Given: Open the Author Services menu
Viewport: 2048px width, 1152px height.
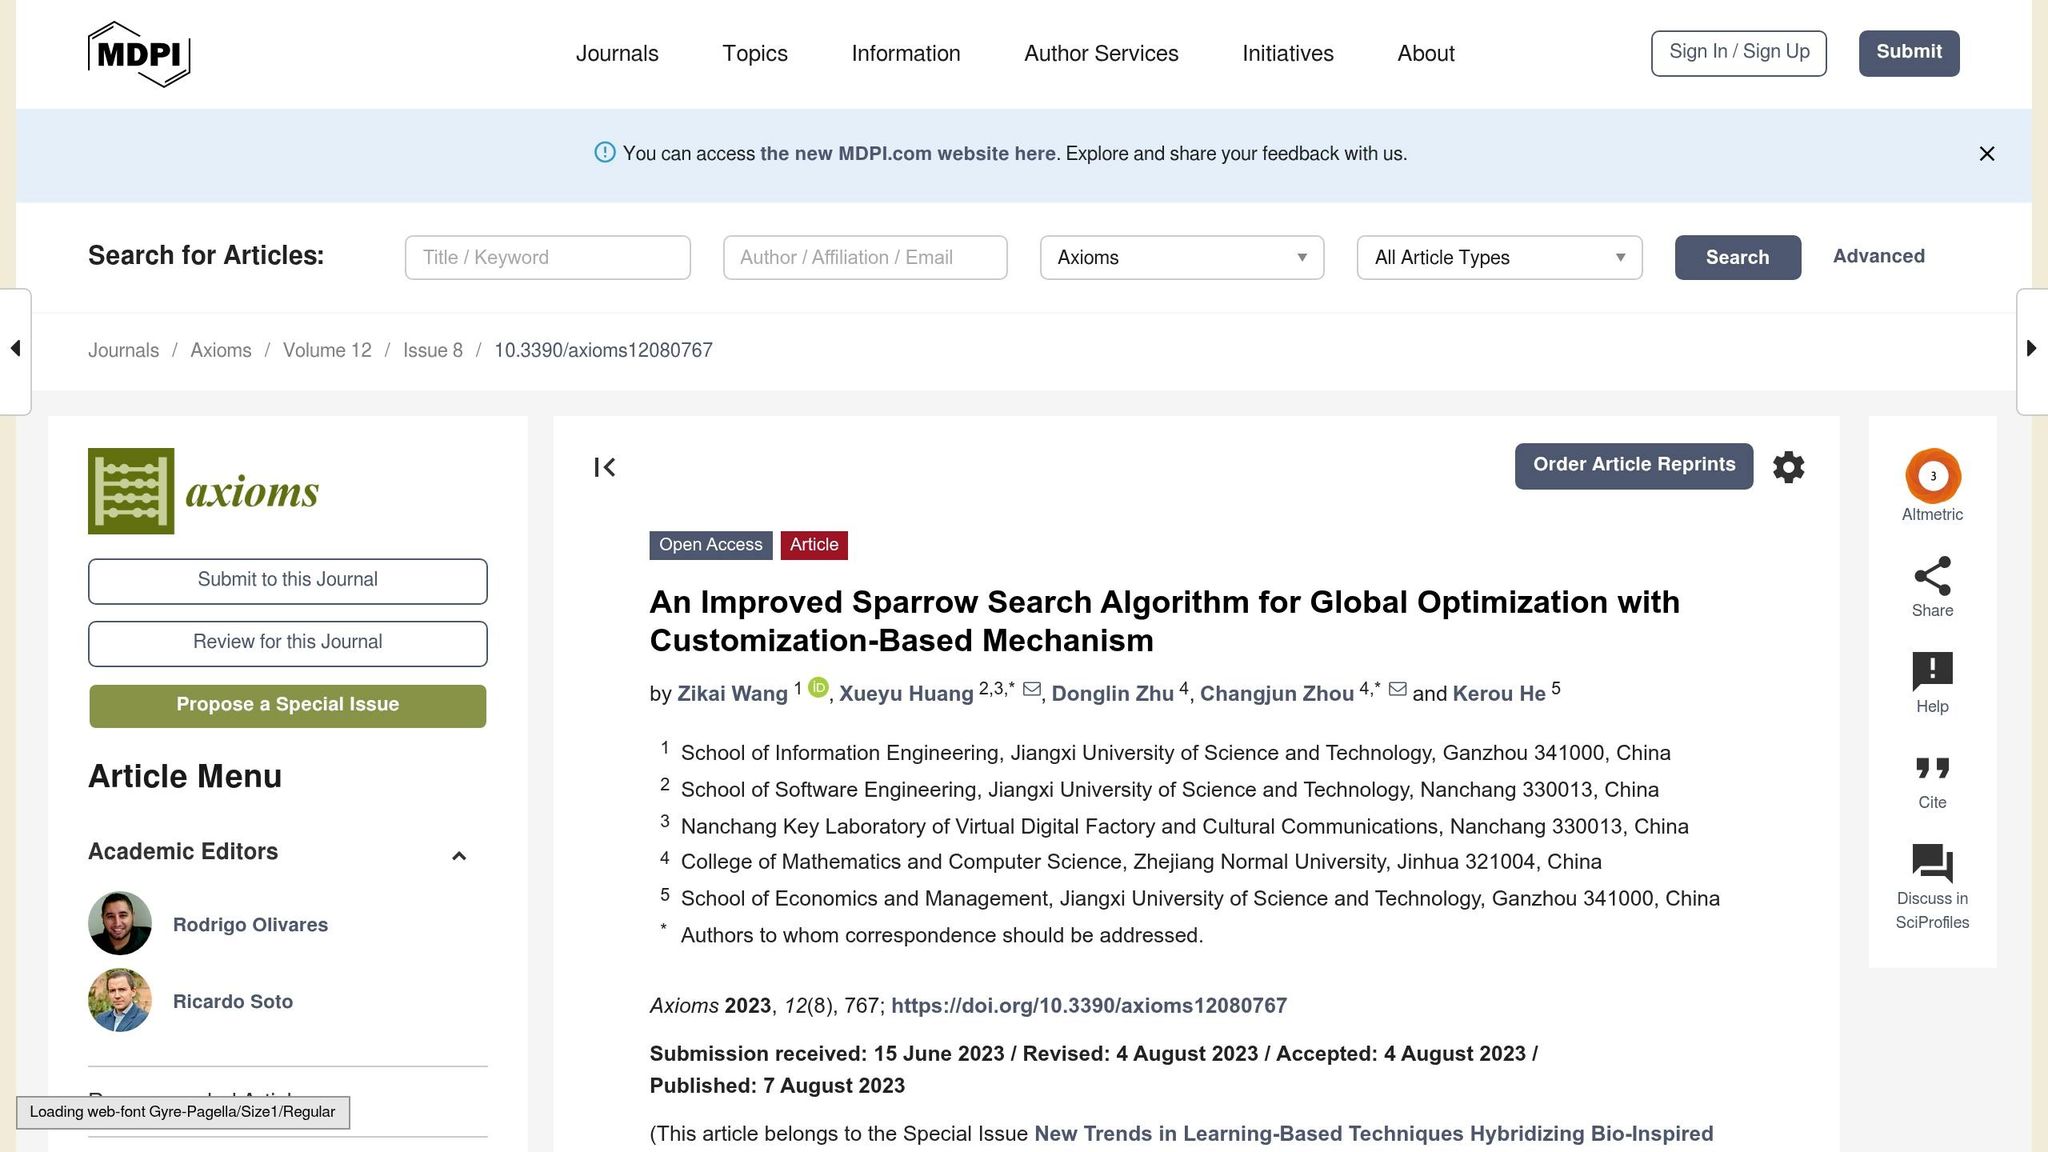Looking at the screenshot, I should click(1101, 54).
